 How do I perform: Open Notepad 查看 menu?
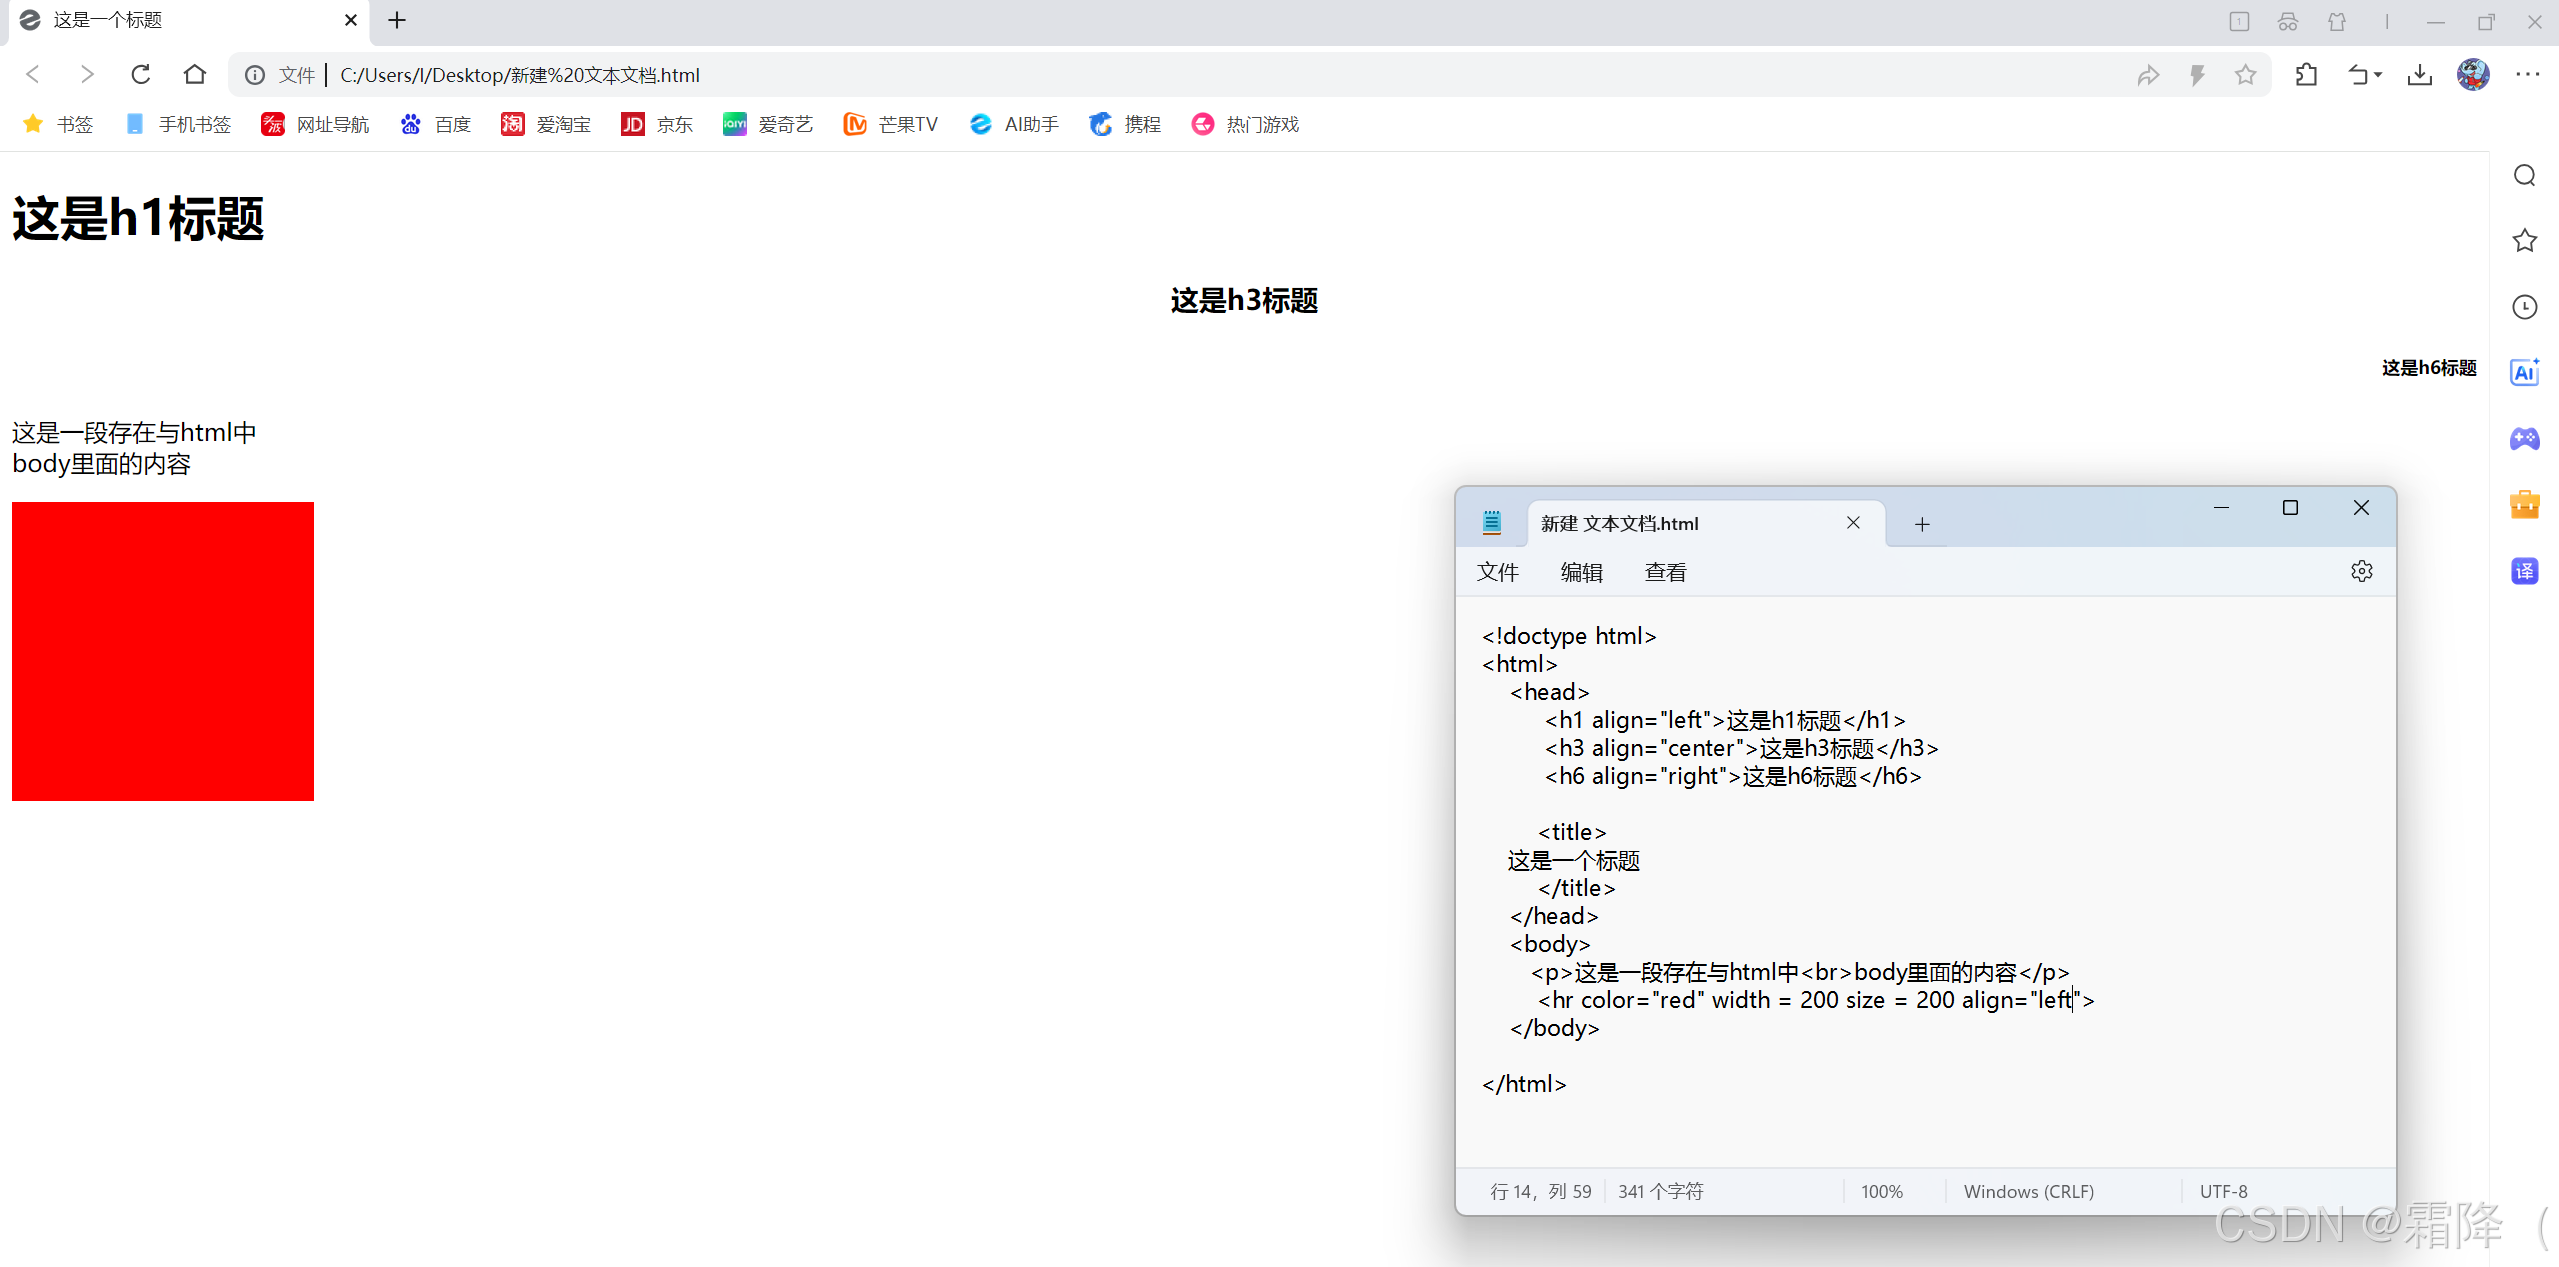pos(1665,572)
